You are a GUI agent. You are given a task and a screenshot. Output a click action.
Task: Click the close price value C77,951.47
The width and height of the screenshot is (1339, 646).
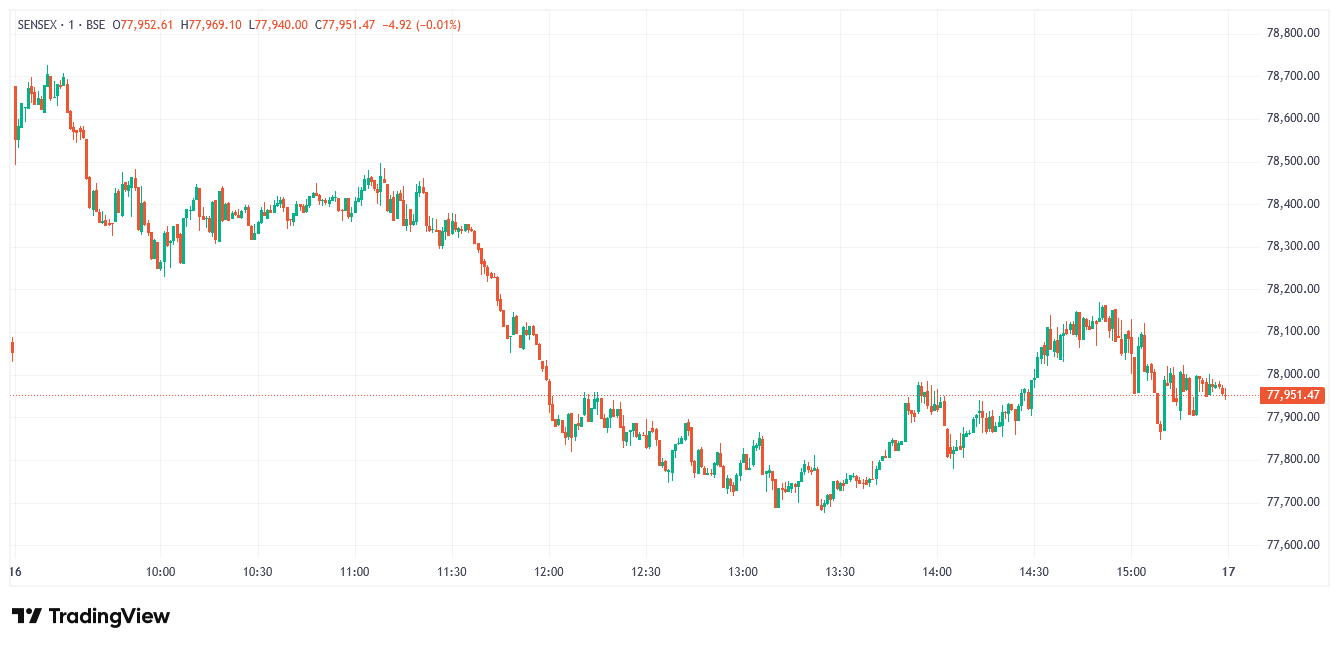(345, 25)
